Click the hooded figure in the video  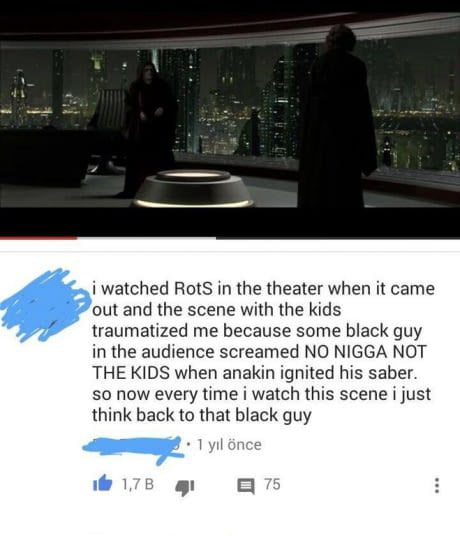[149, 128]
